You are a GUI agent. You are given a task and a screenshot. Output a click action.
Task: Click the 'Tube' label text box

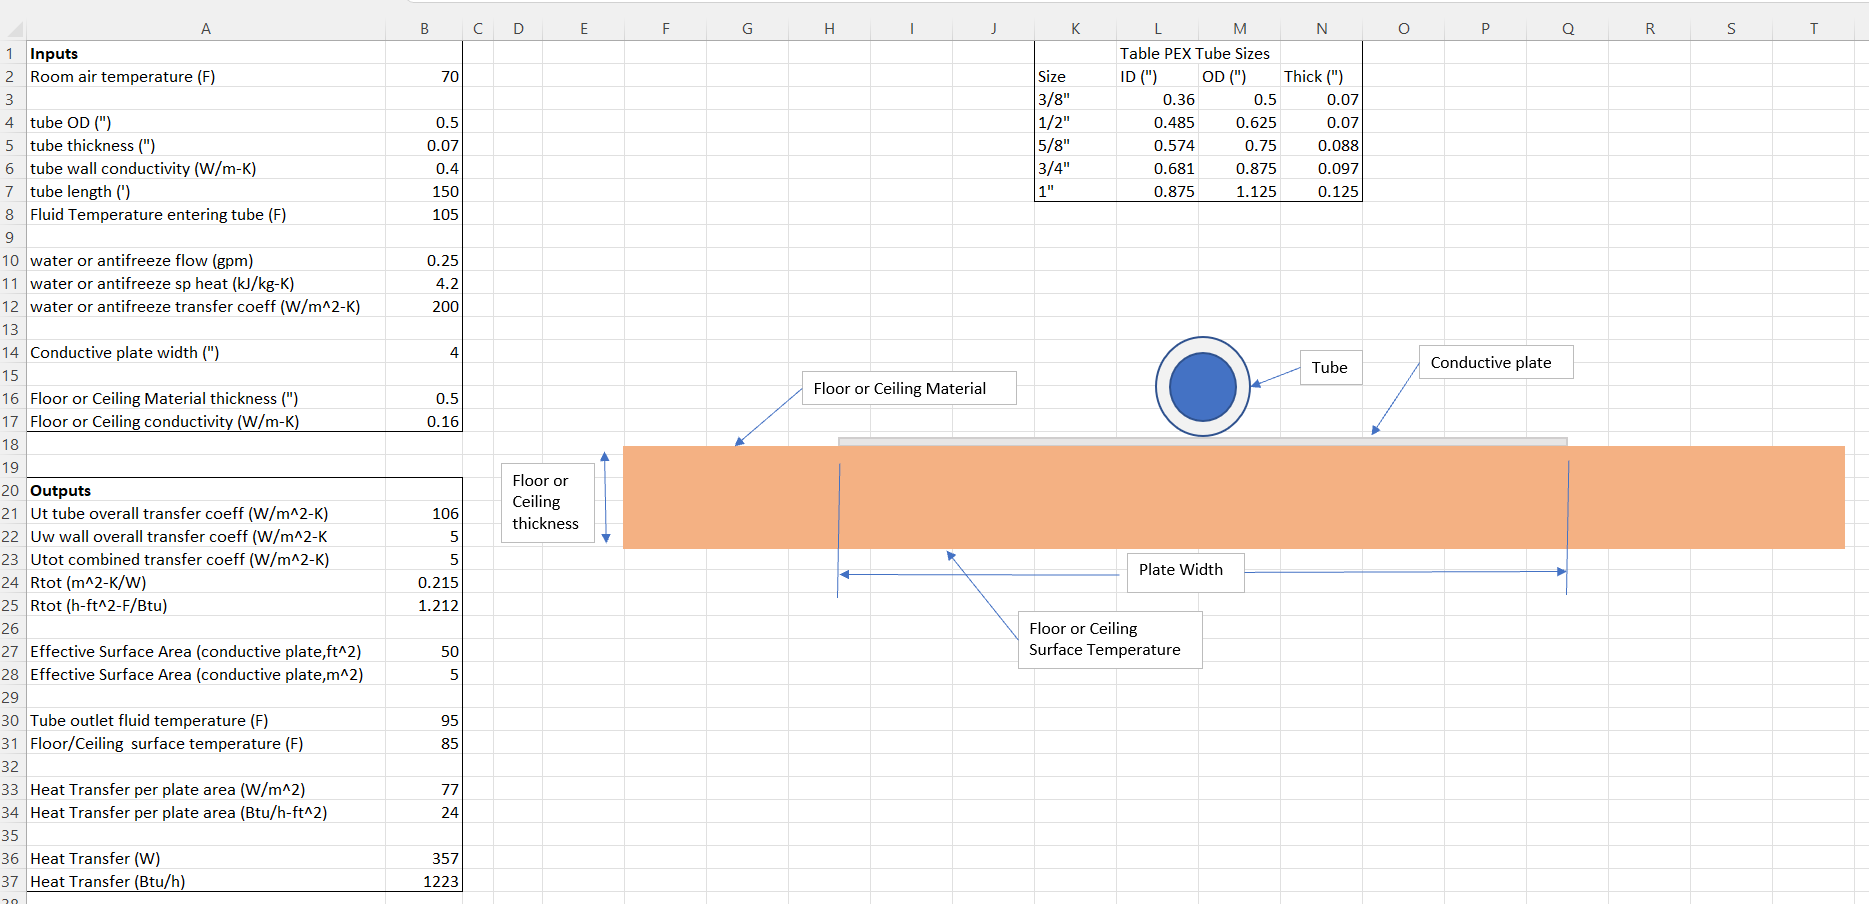click(1330, 368)
